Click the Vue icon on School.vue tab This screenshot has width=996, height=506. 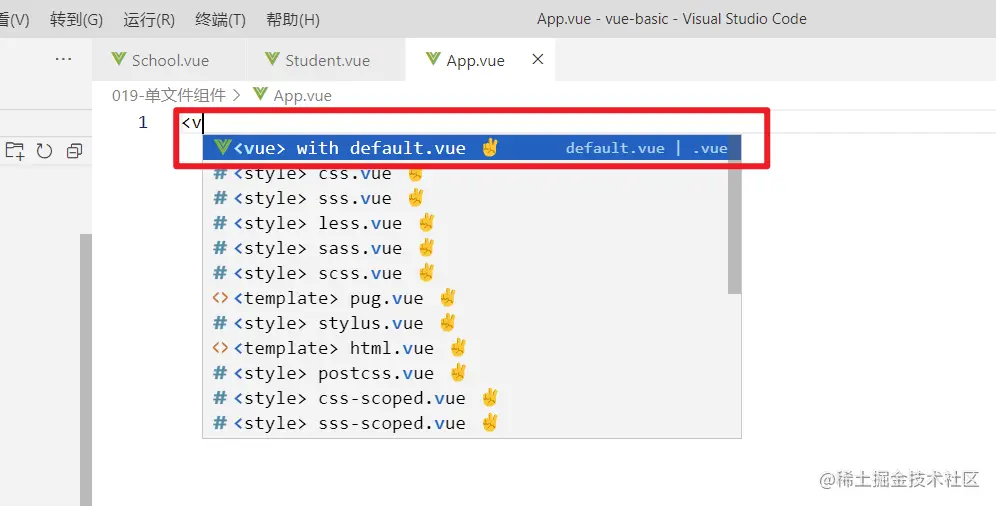point(118,59)
